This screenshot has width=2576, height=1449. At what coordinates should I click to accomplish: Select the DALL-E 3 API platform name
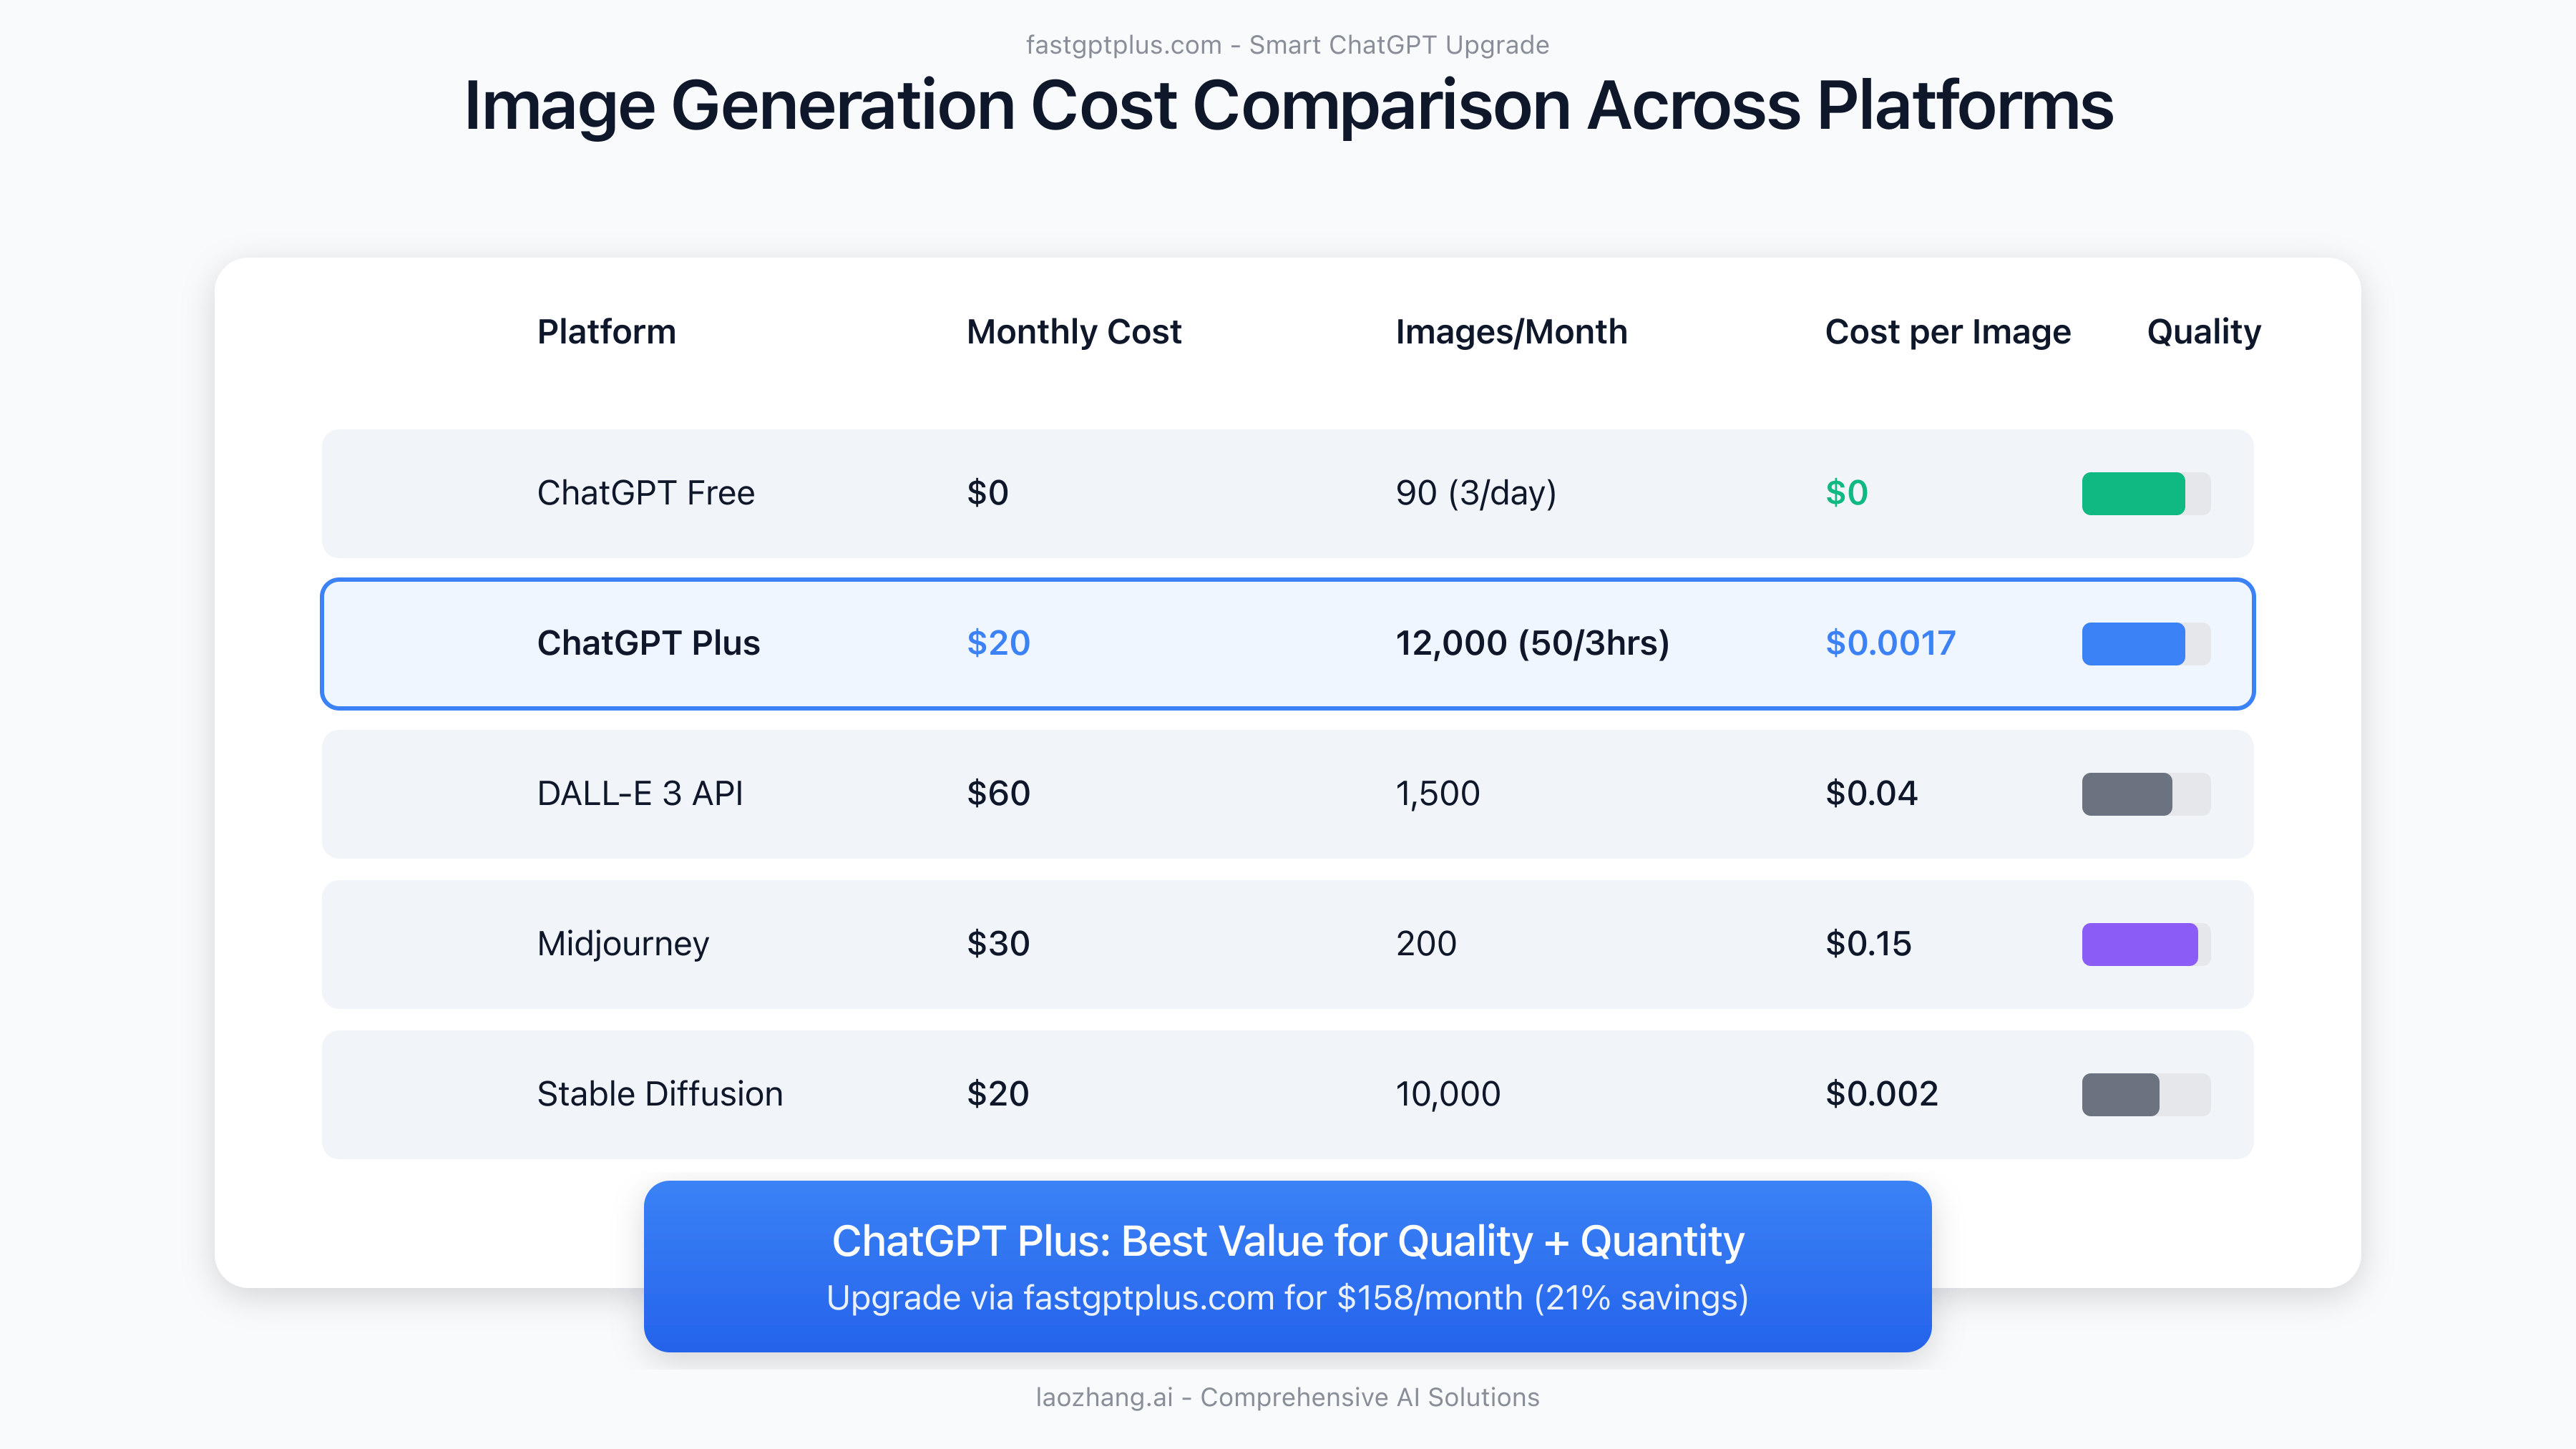tap(640, 793)
